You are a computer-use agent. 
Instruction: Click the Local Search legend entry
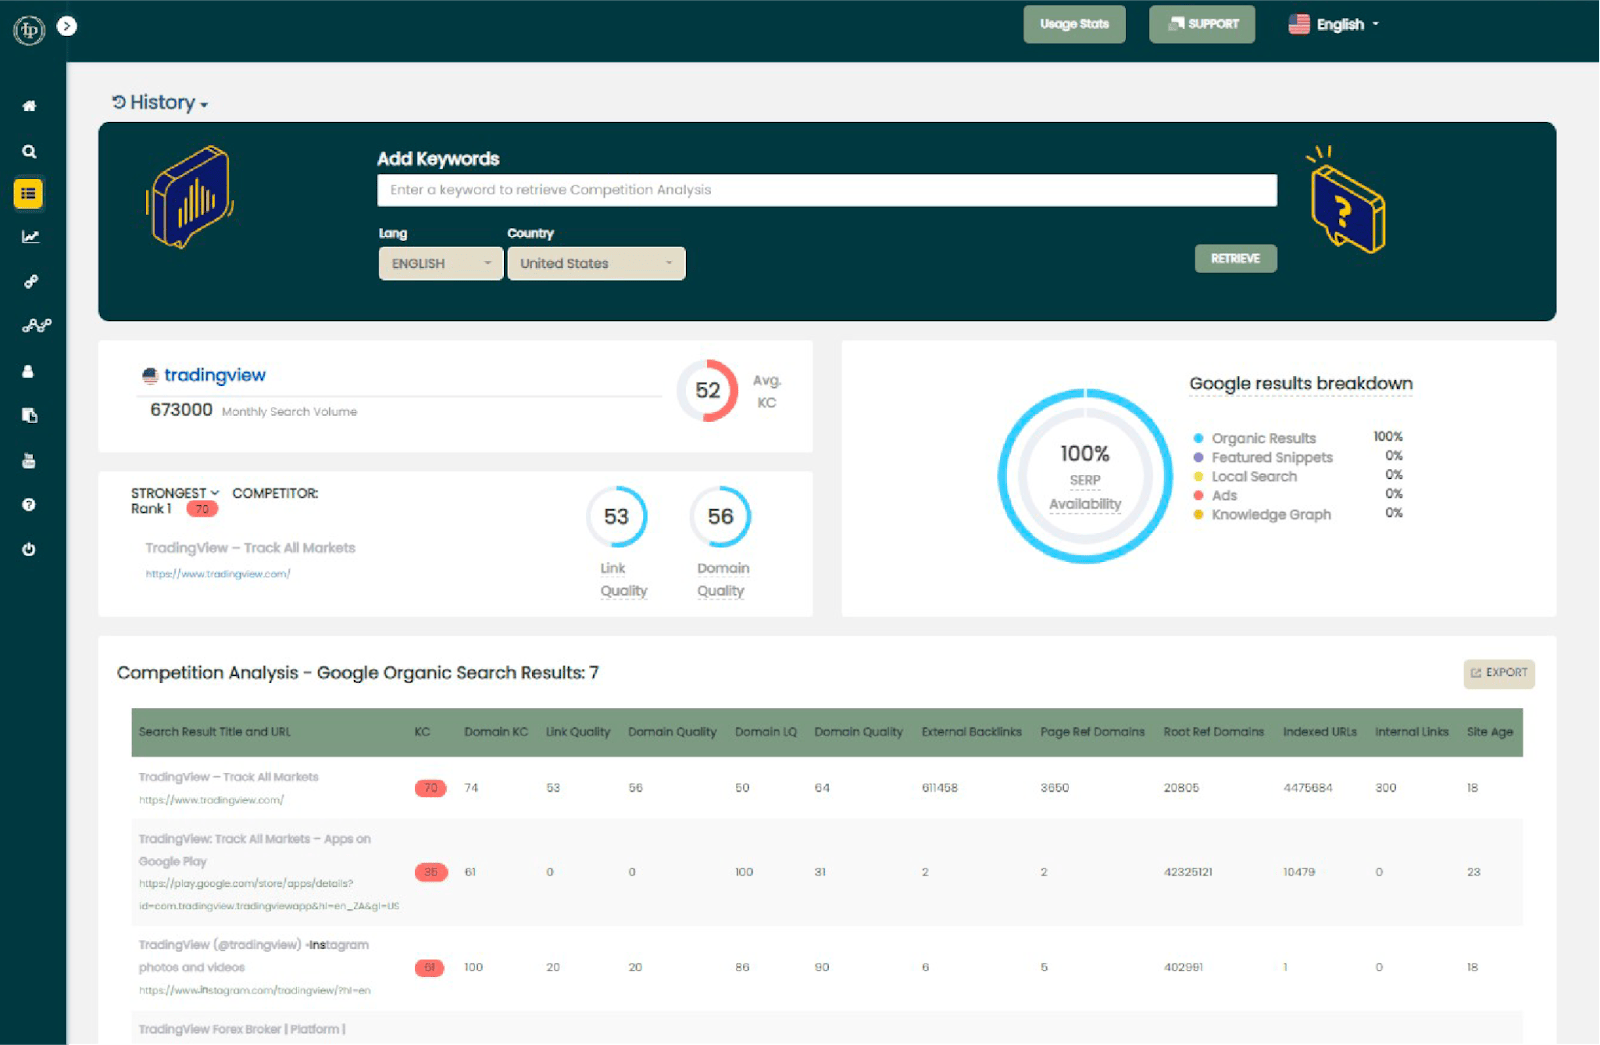(x=1254, y=477)
